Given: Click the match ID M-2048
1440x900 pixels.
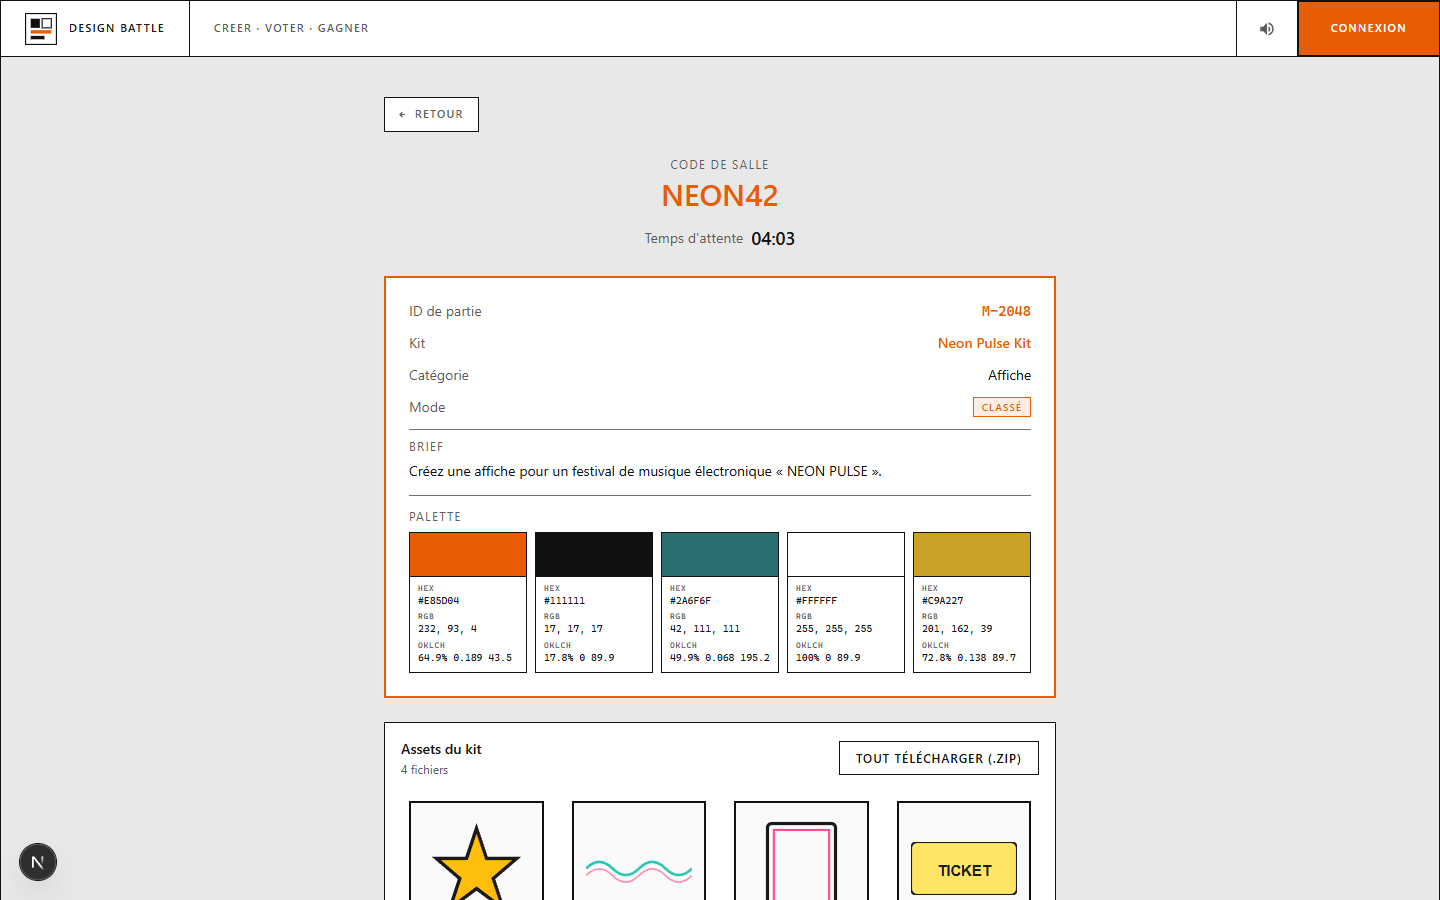Looking at the screenshot, I should [1006, 311].
